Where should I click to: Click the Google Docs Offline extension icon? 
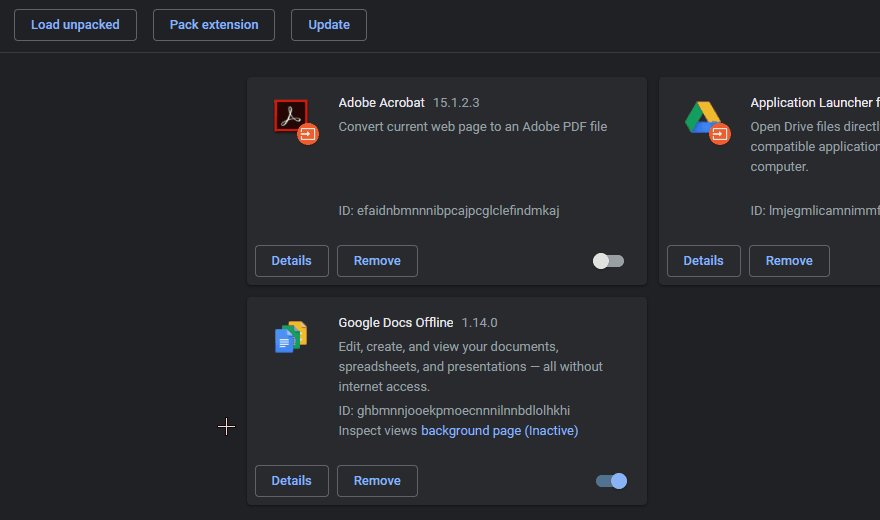(x=290, y=337)
